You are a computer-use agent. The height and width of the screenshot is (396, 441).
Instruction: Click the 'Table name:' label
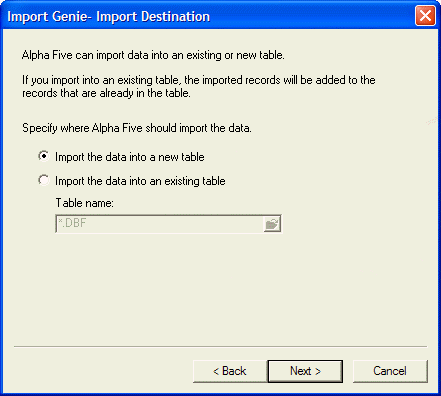point(85,203)
